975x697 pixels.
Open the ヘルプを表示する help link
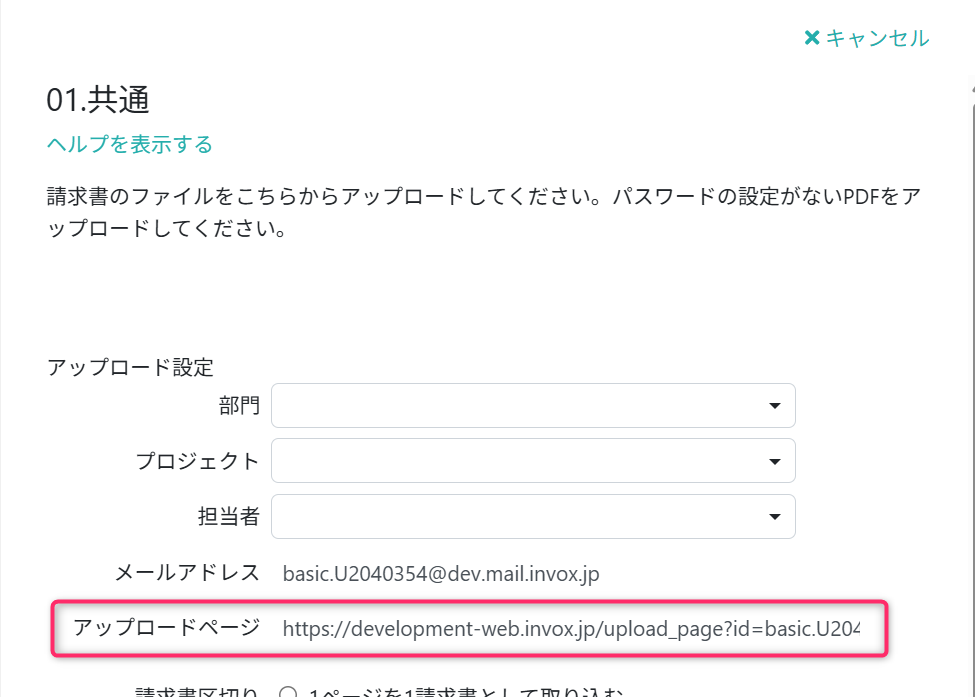coord(130,144)
